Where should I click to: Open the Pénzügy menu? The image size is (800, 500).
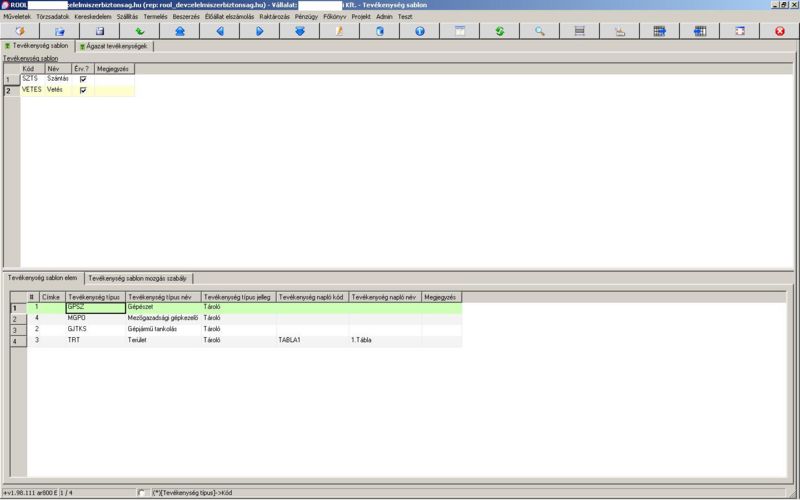(x=306, y=17)
